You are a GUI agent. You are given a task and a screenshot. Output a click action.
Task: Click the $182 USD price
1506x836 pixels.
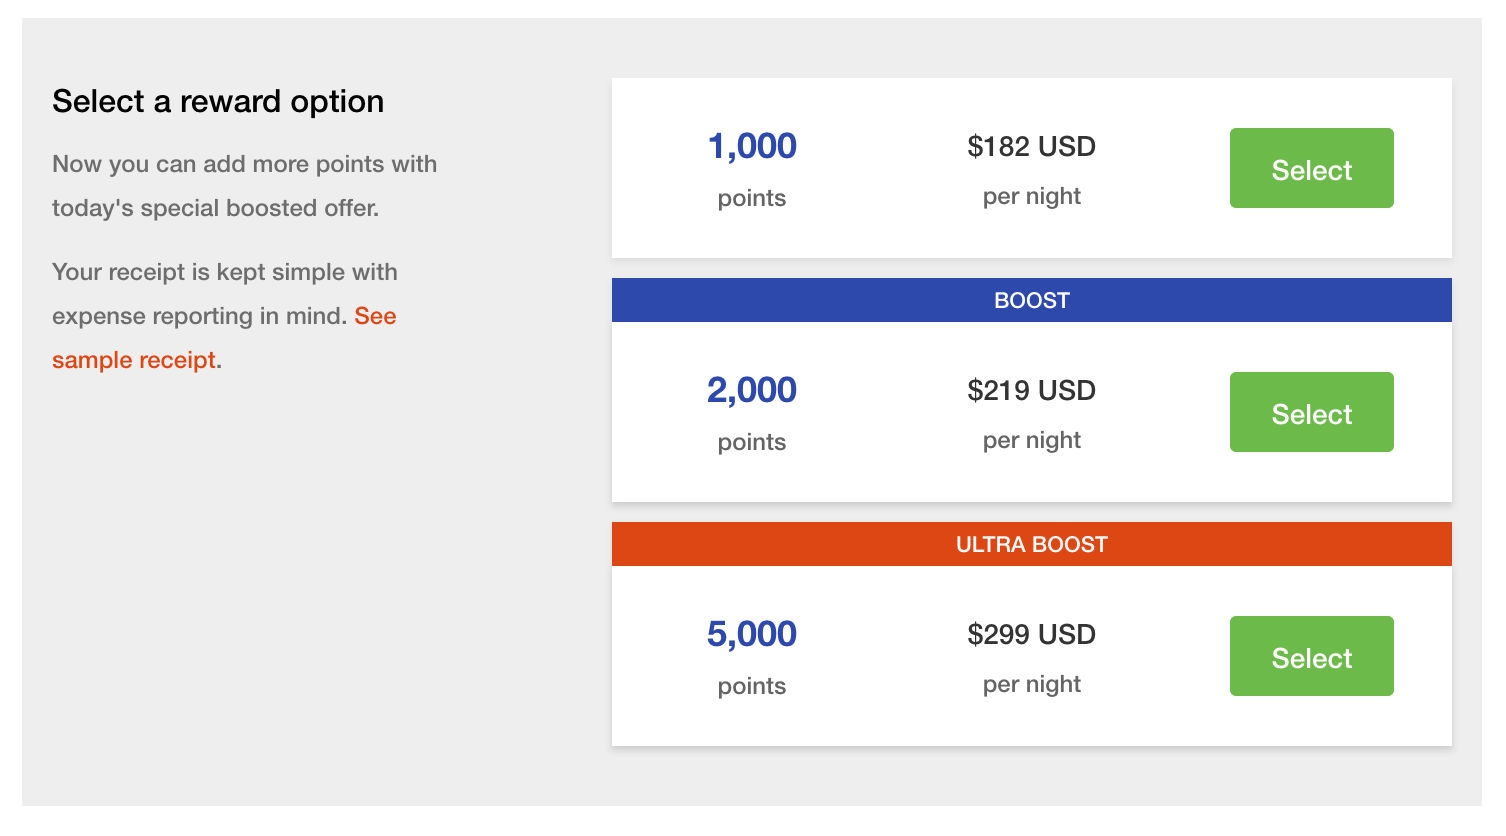click(x=1031, y=146)
